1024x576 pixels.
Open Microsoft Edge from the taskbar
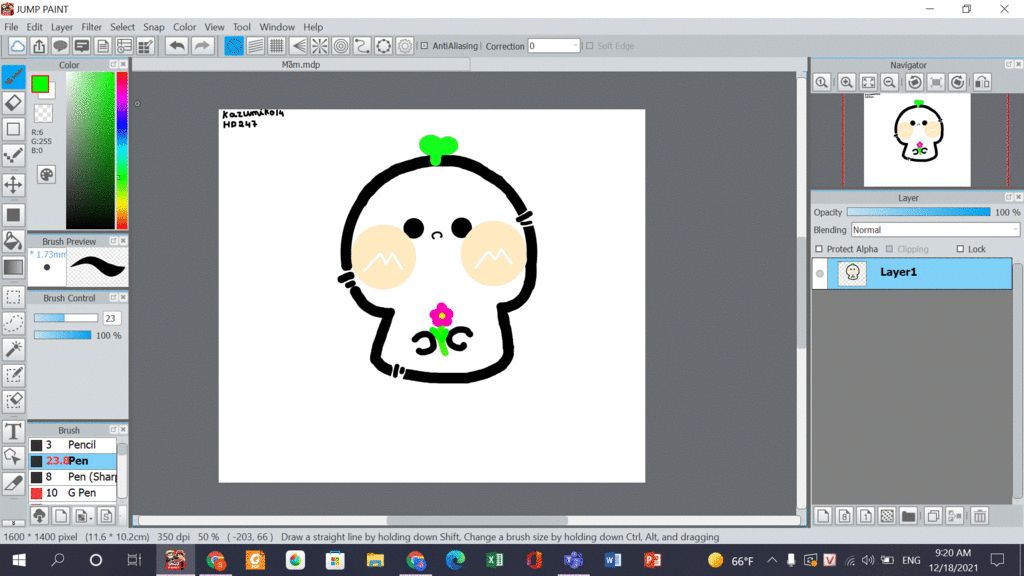pyautogui.click(x=455, y=560)
